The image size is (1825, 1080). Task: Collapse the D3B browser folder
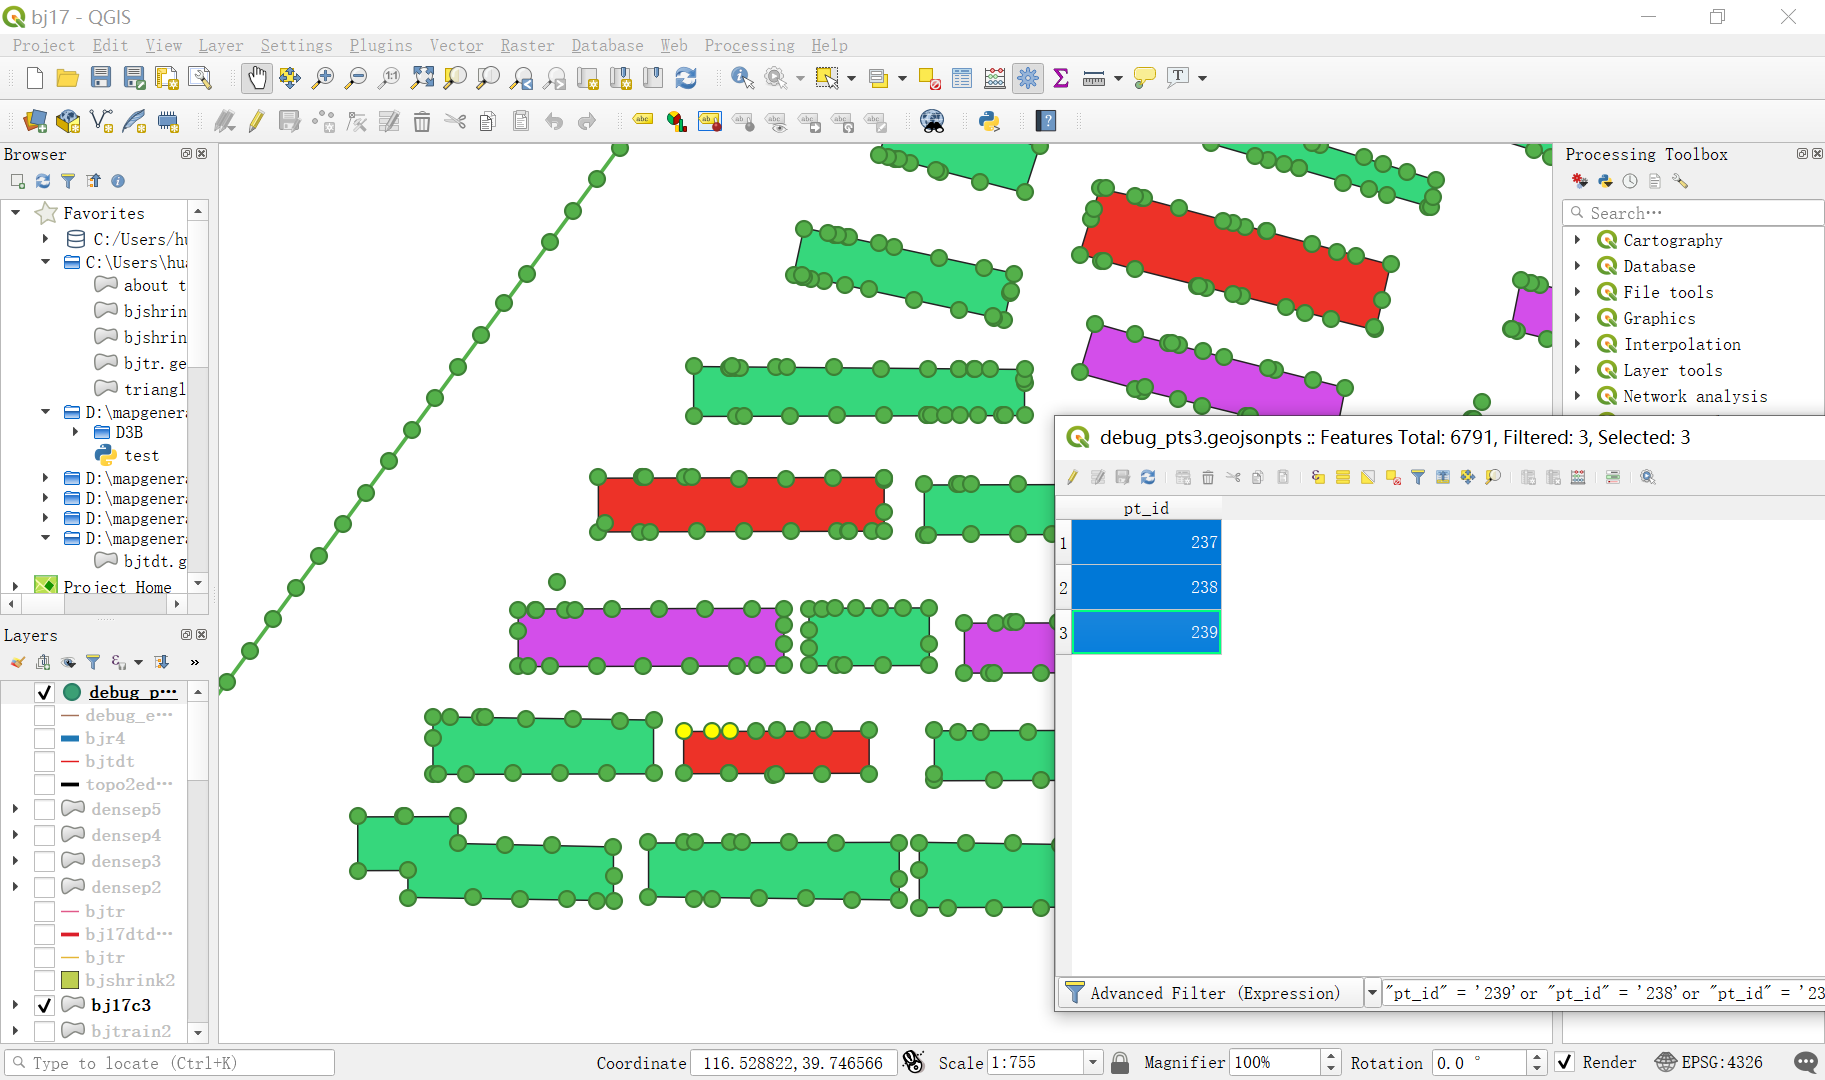click(x=75, y=432)
